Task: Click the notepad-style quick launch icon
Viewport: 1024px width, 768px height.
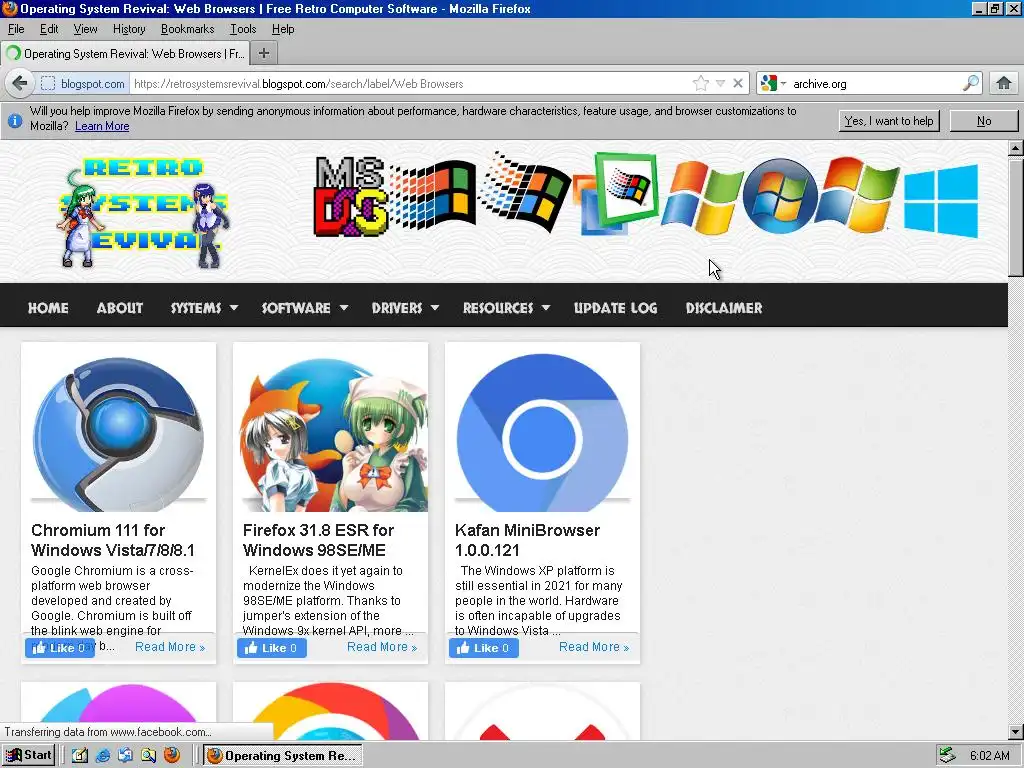Action: pyautogui.click(x=80, y=756)
